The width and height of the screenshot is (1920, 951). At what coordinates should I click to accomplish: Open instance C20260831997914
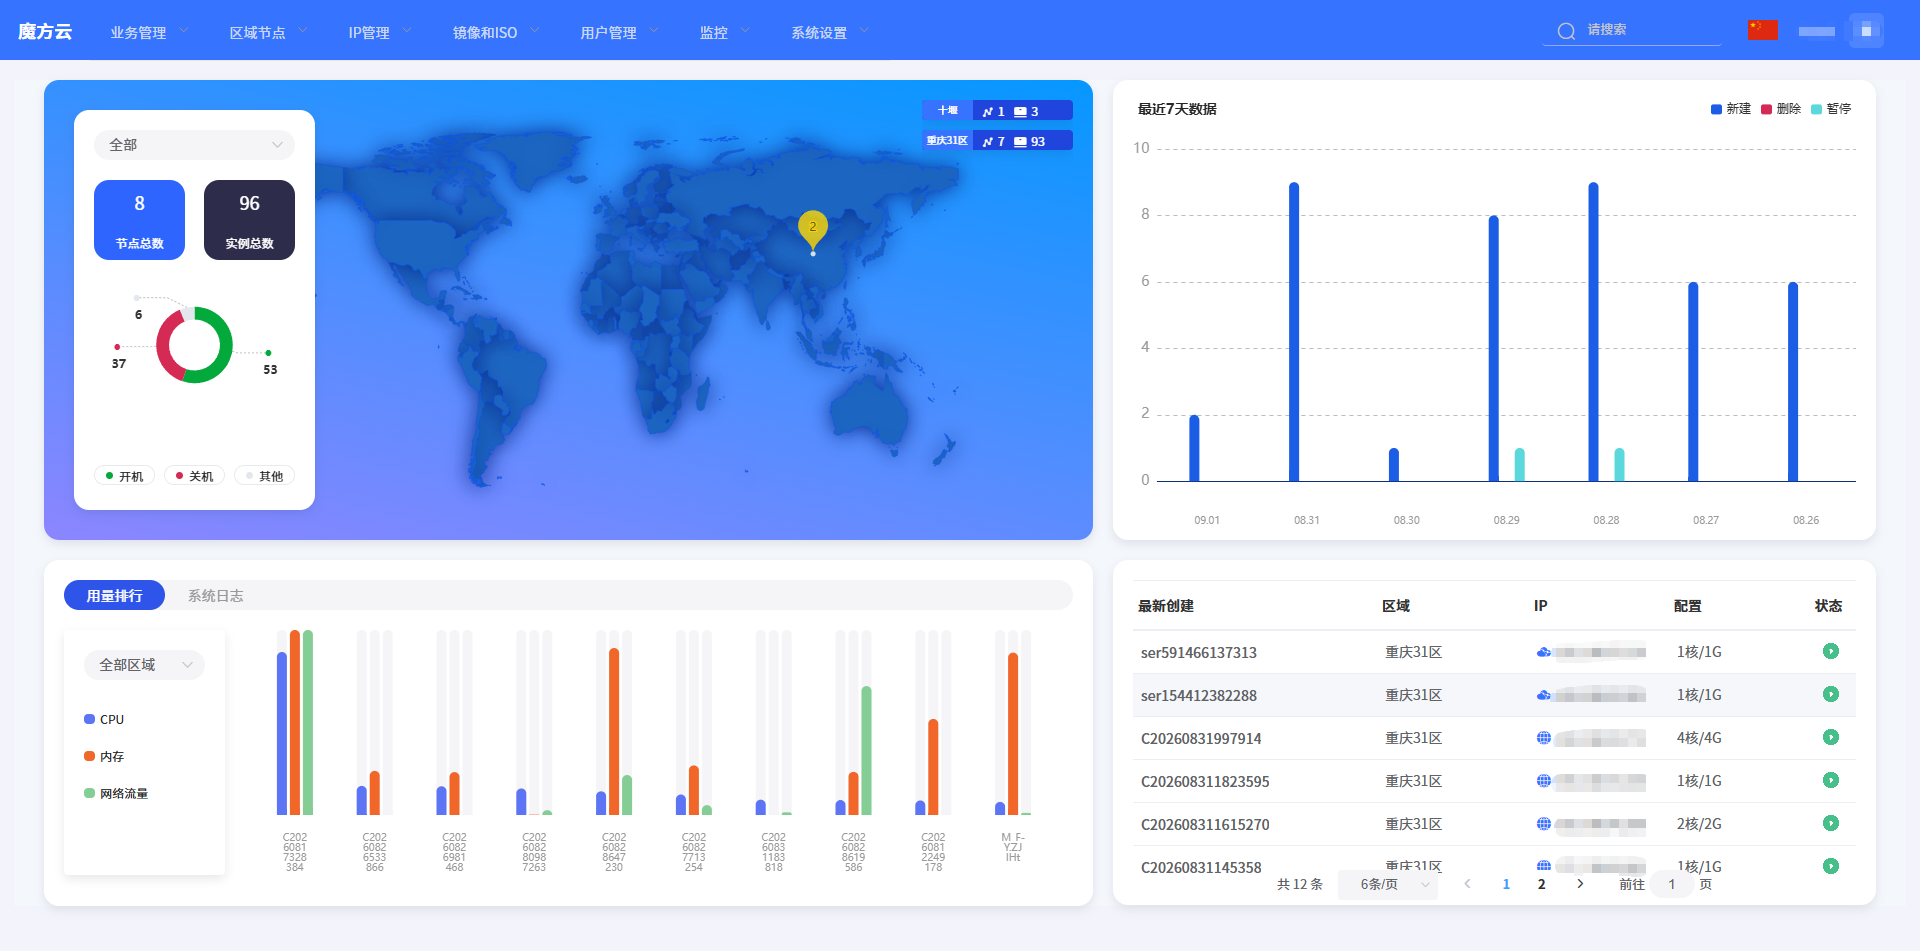pos(1201,738)
